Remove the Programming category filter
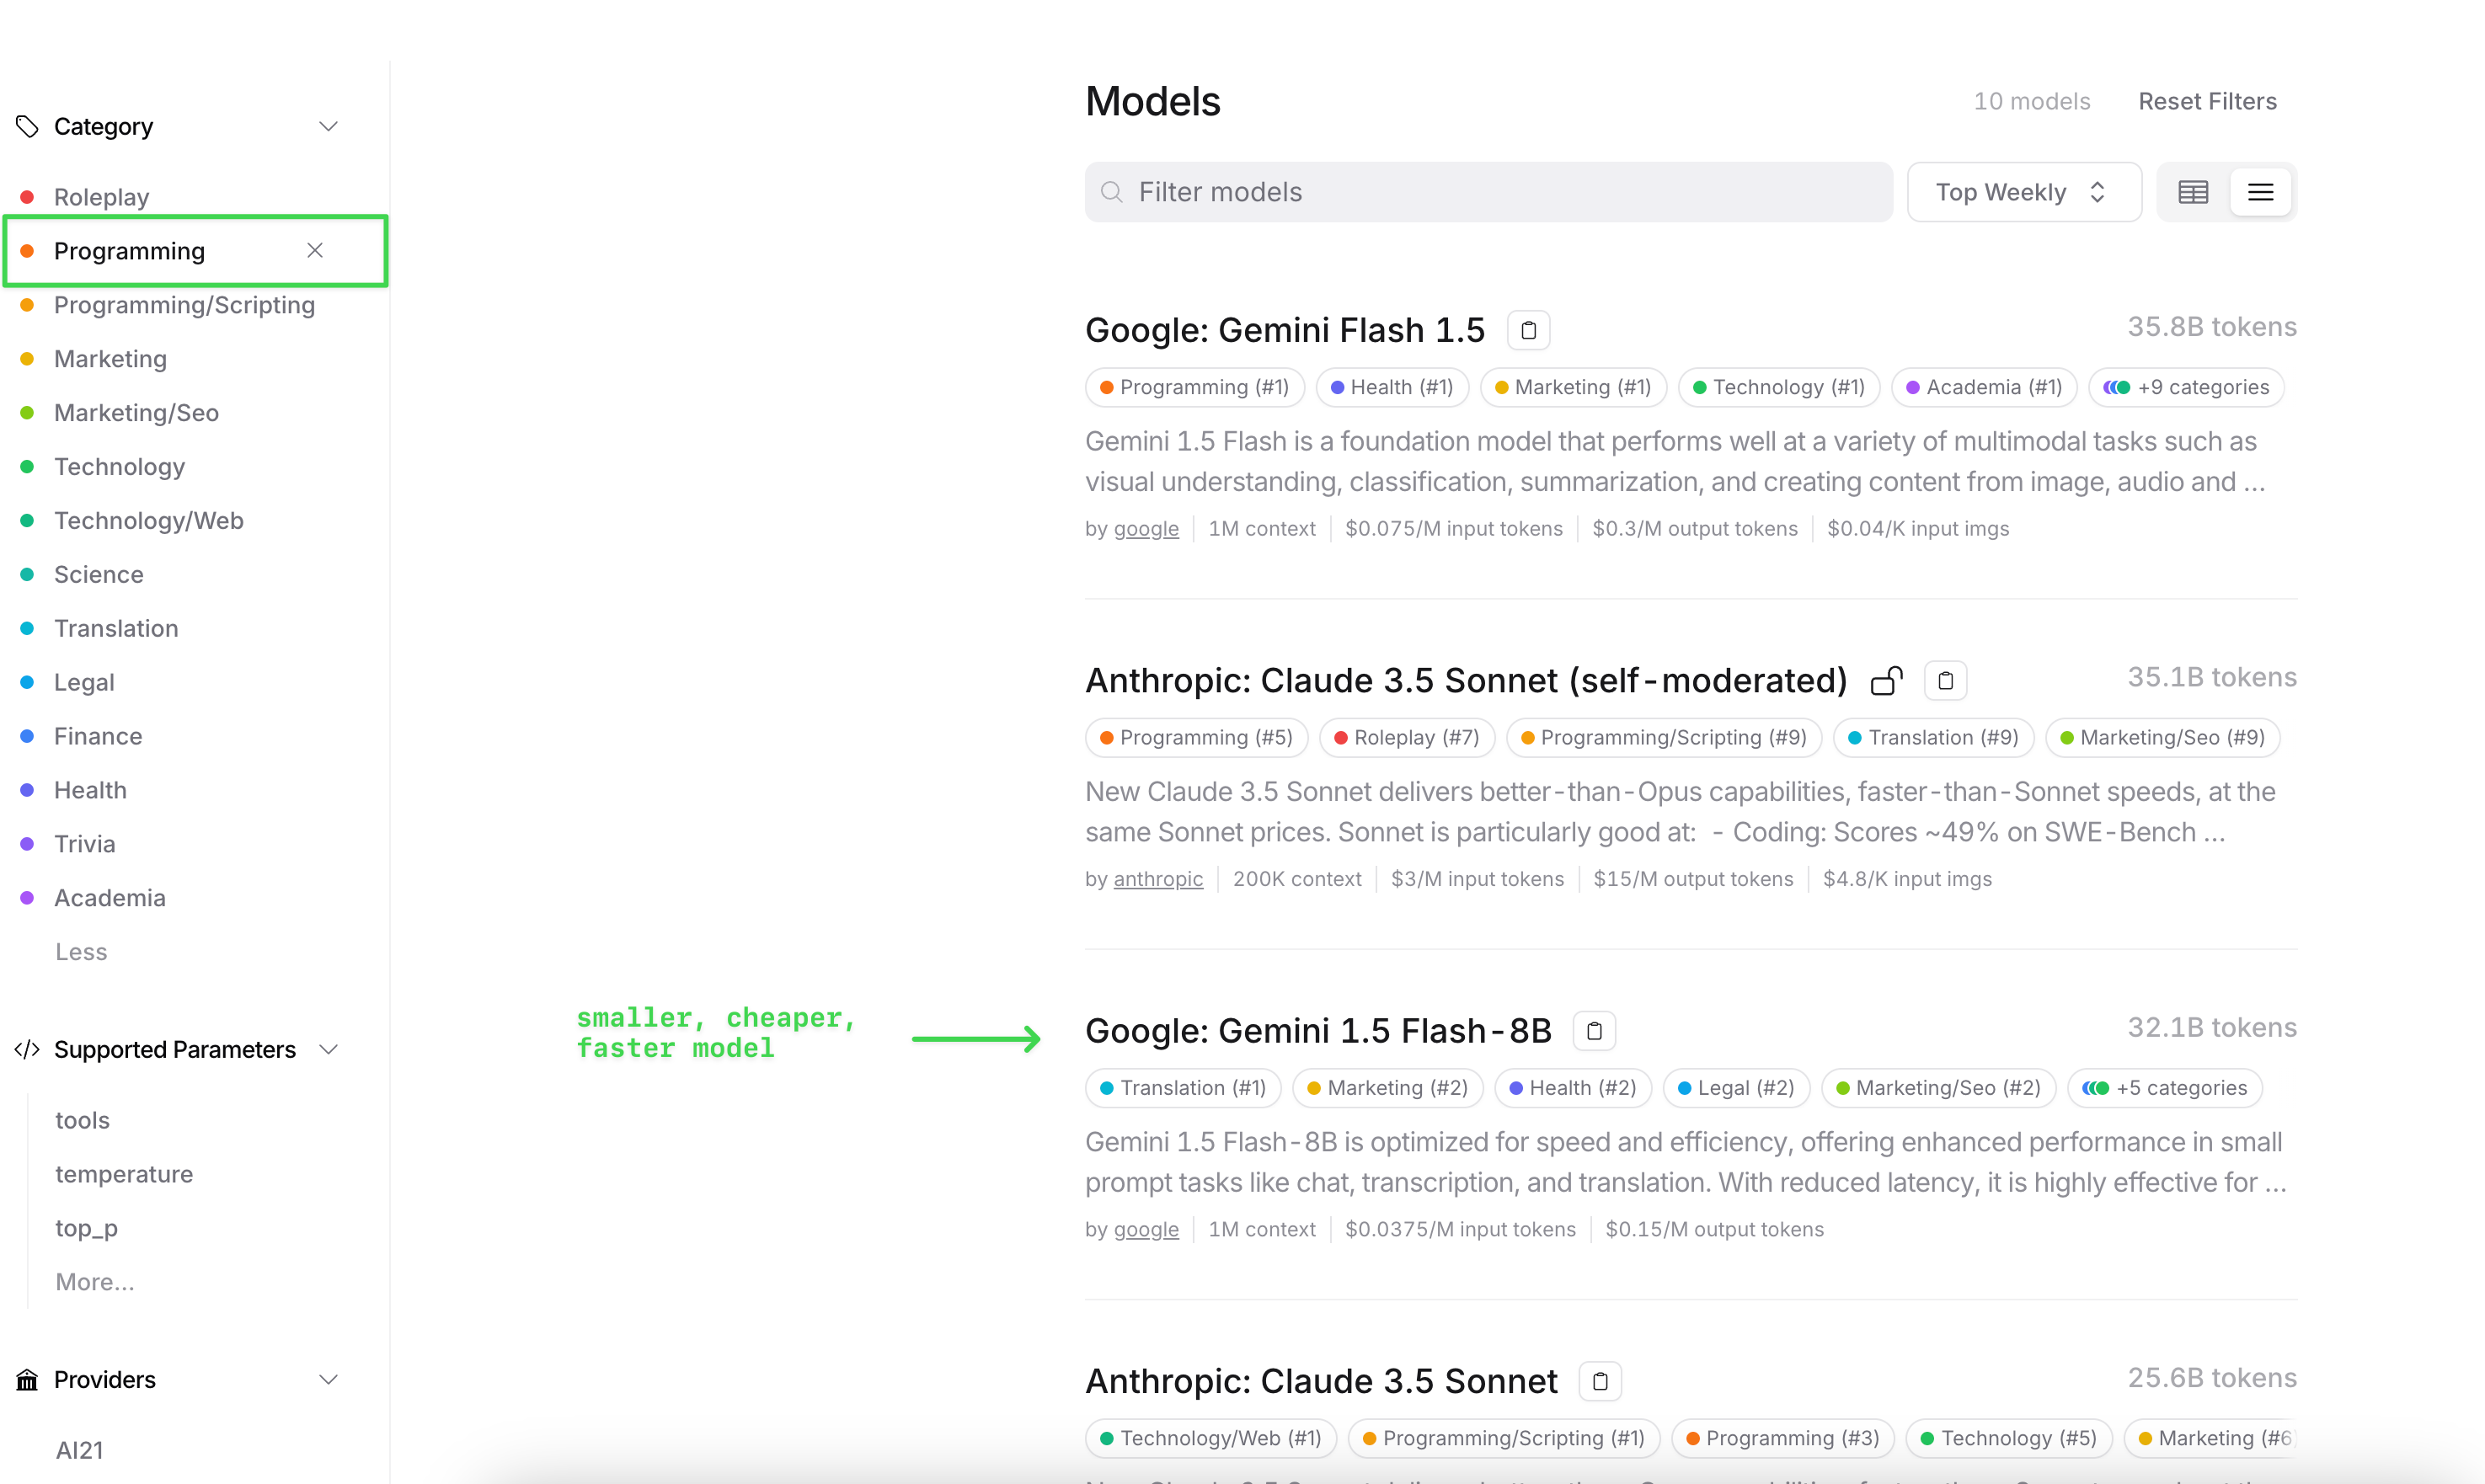The height and width of the screenshot is (1484, 2485). [315, 250]
